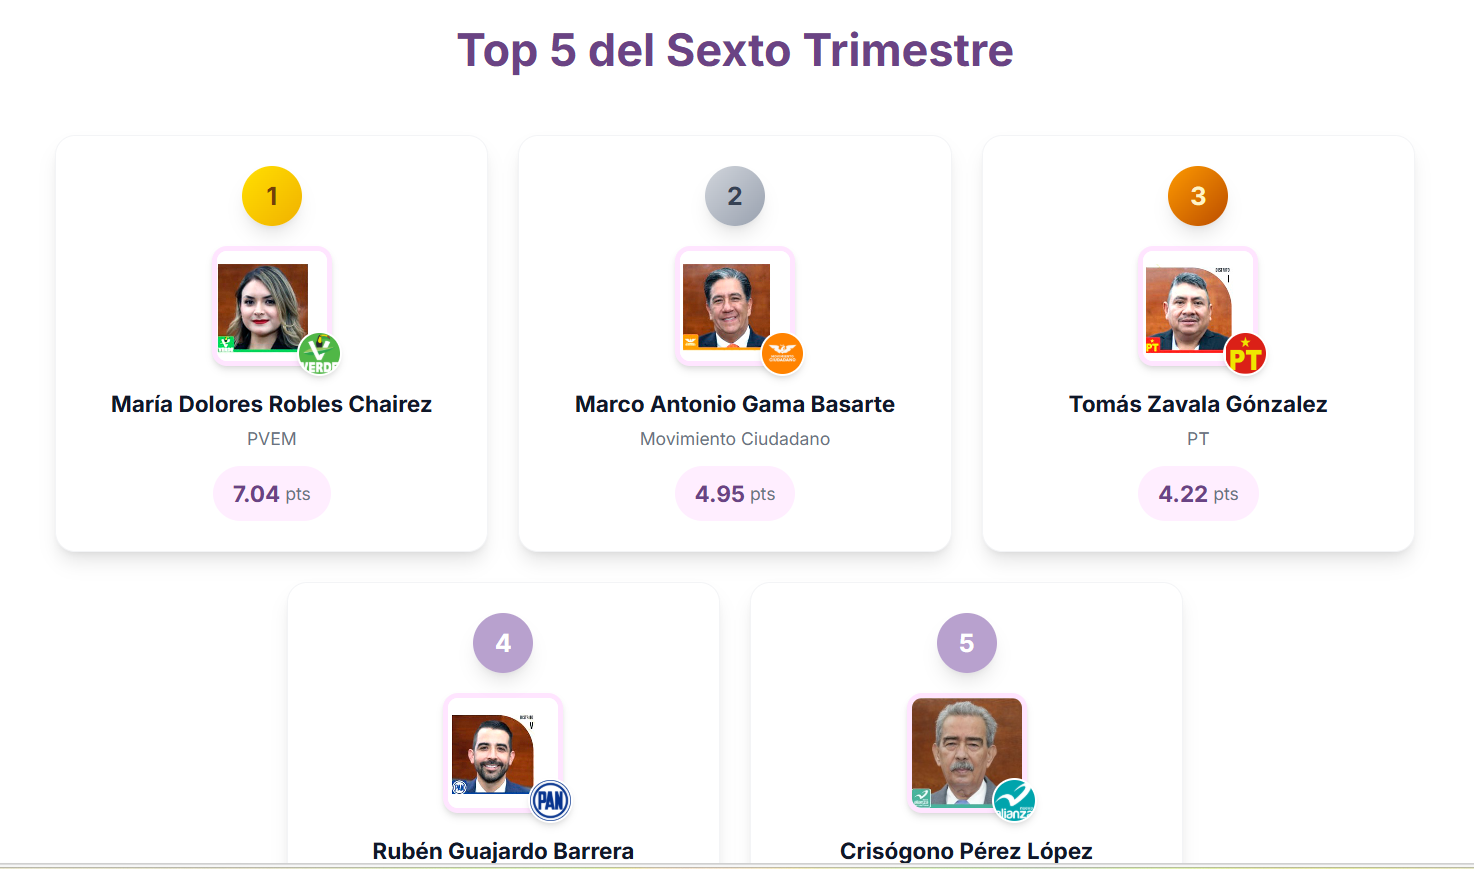Click the purple rank 4 circle
This screenshot has height=869, width=1474.
[503, 643]
